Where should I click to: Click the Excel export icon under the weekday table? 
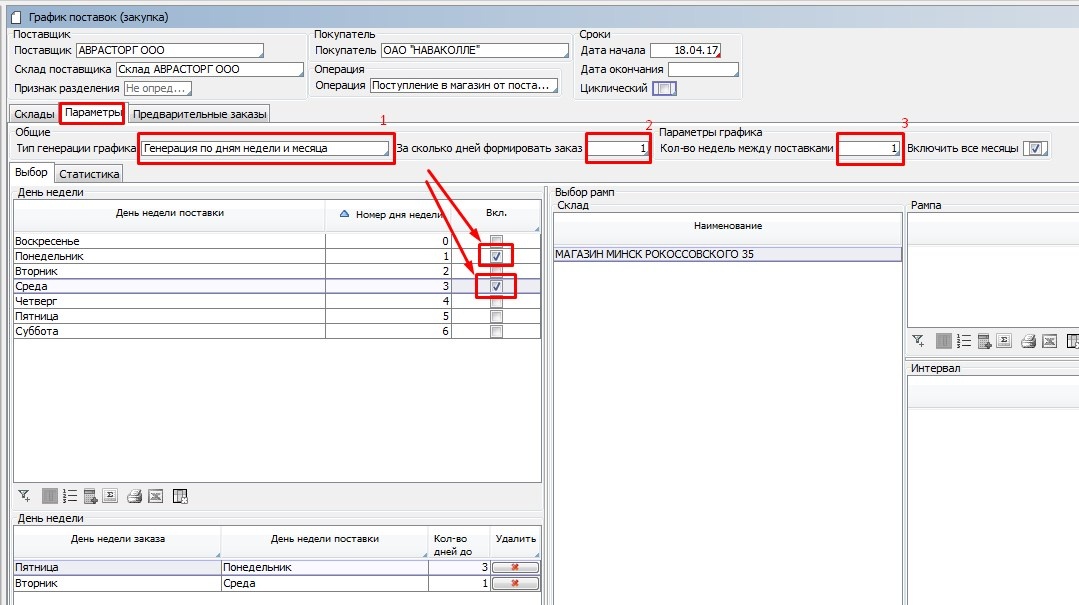(x=155, y=495)
